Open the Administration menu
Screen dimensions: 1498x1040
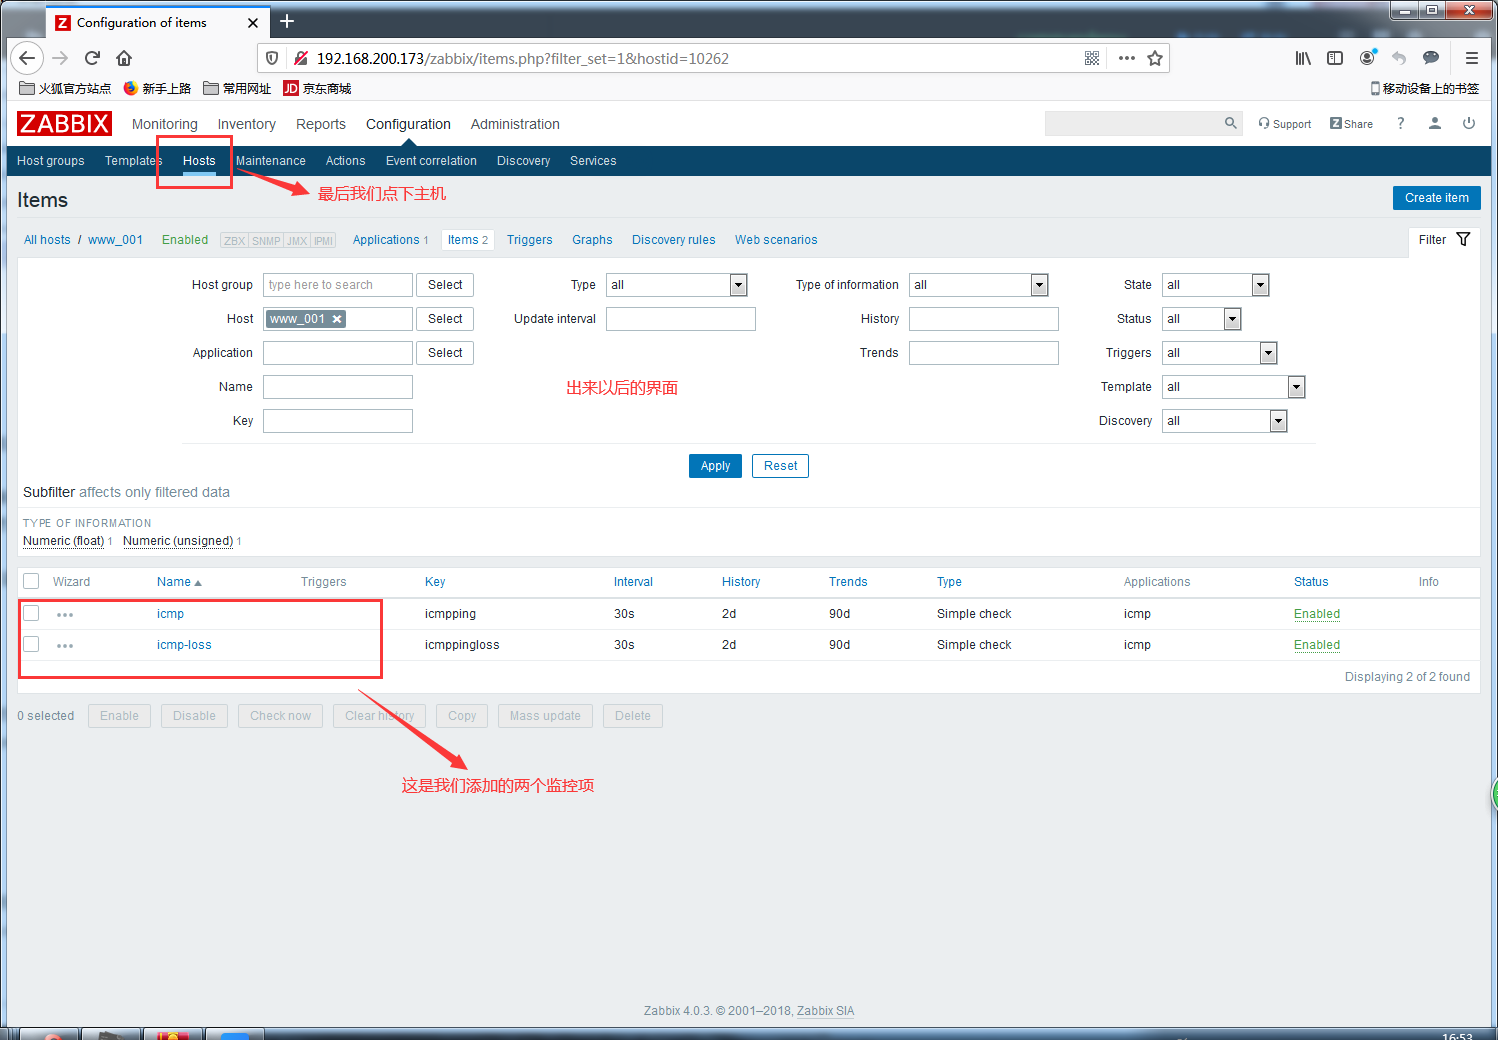pos(515,124)
